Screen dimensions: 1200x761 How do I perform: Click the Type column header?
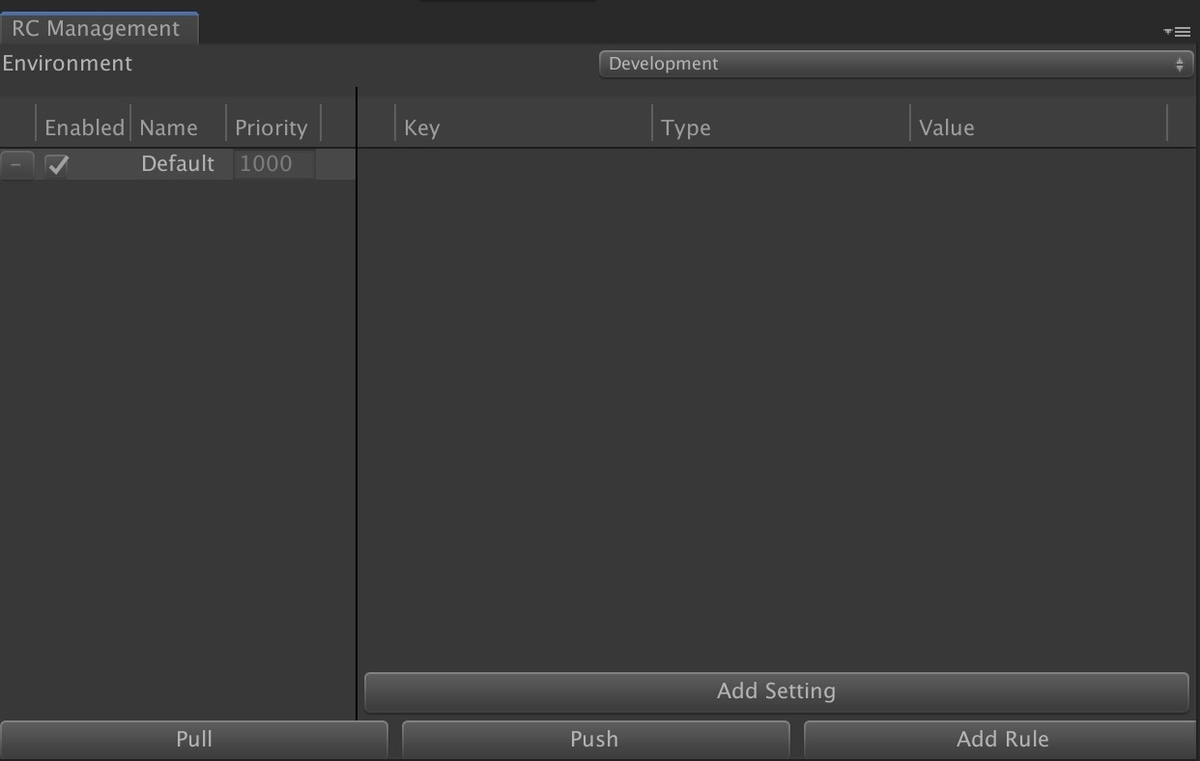pos(686,127)
